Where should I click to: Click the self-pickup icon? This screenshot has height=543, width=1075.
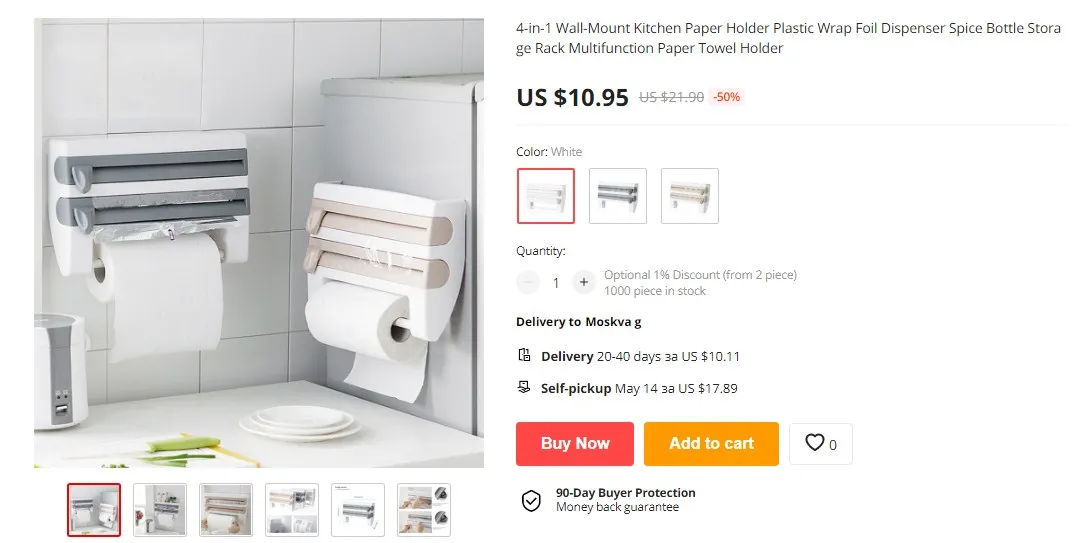point(524,387)
